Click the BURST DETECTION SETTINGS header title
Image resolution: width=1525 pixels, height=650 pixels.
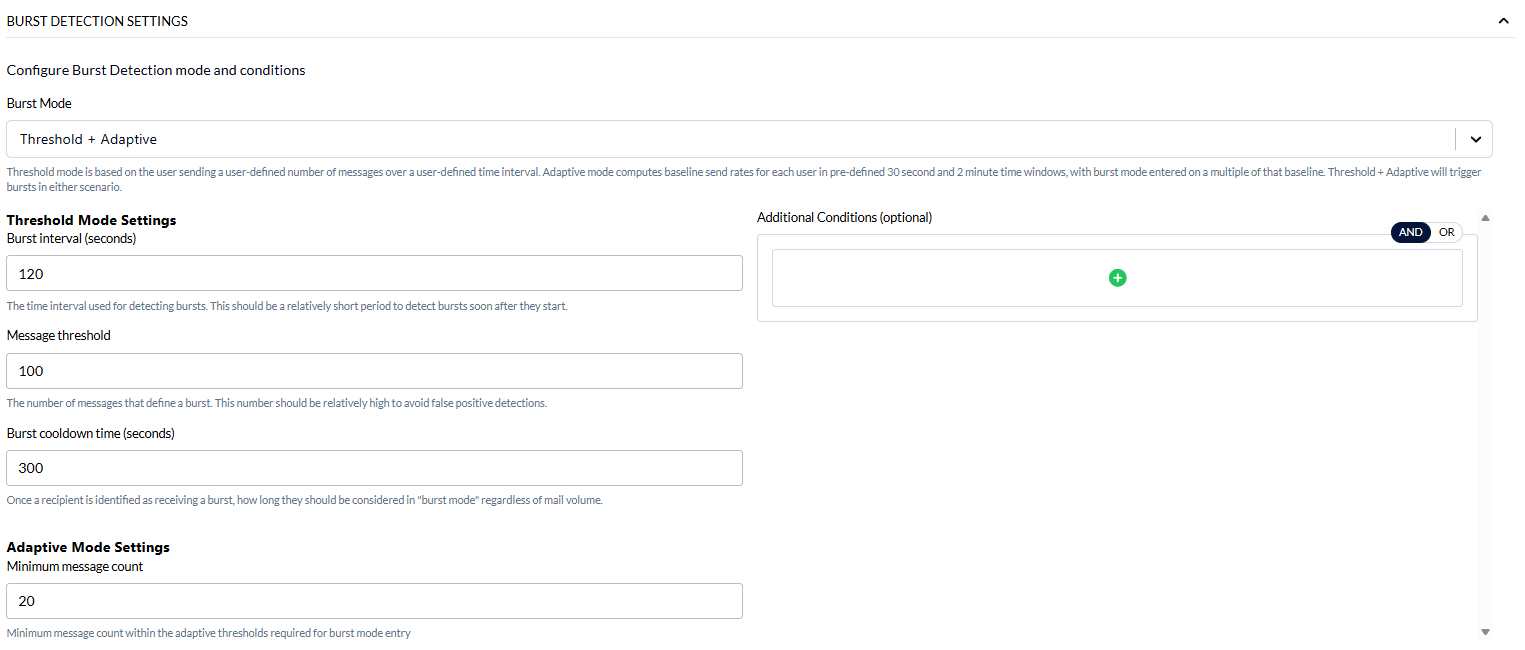coord(97,21)
